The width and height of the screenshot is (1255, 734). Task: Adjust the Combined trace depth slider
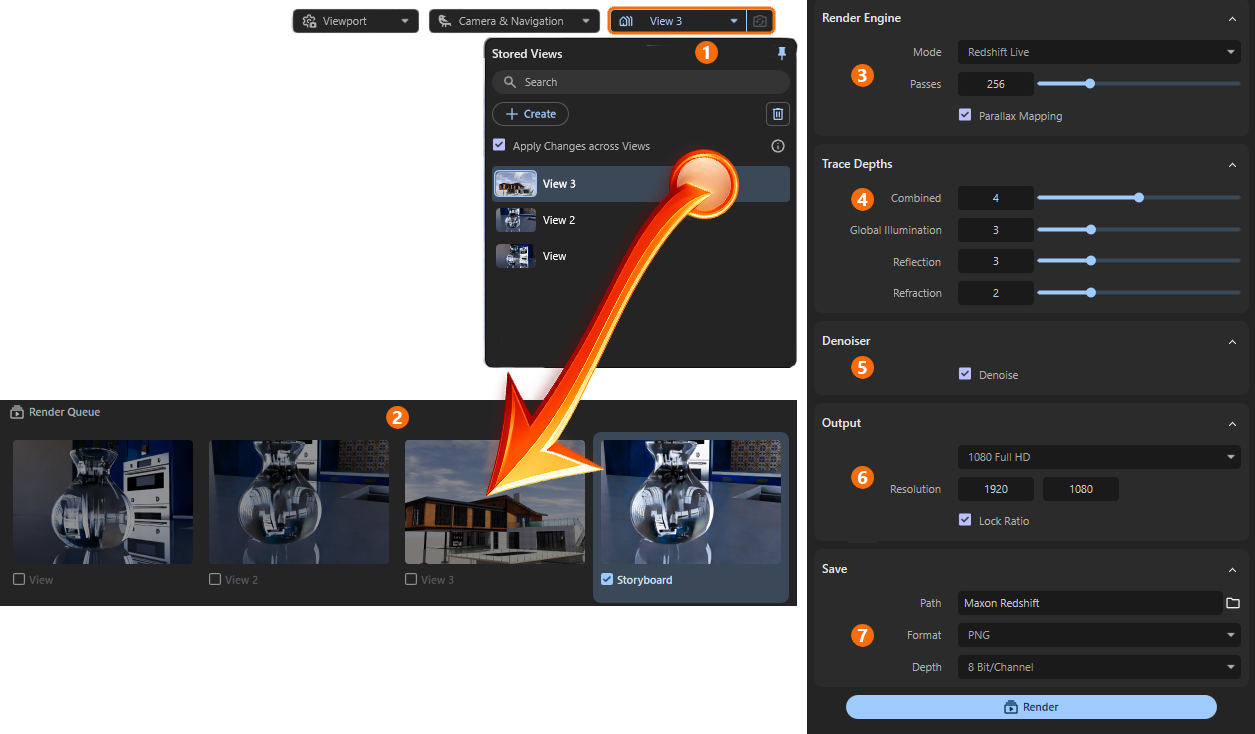(1139, 198)
